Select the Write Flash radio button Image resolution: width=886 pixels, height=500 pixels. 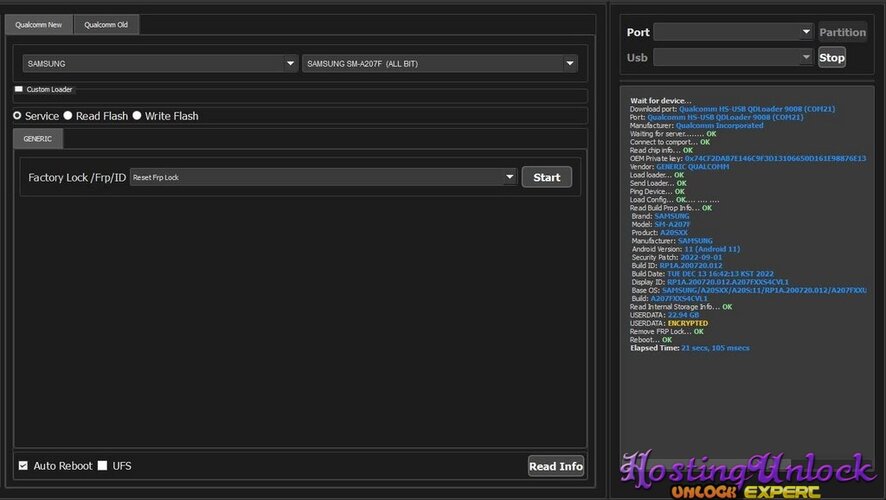tap(137, 116)
